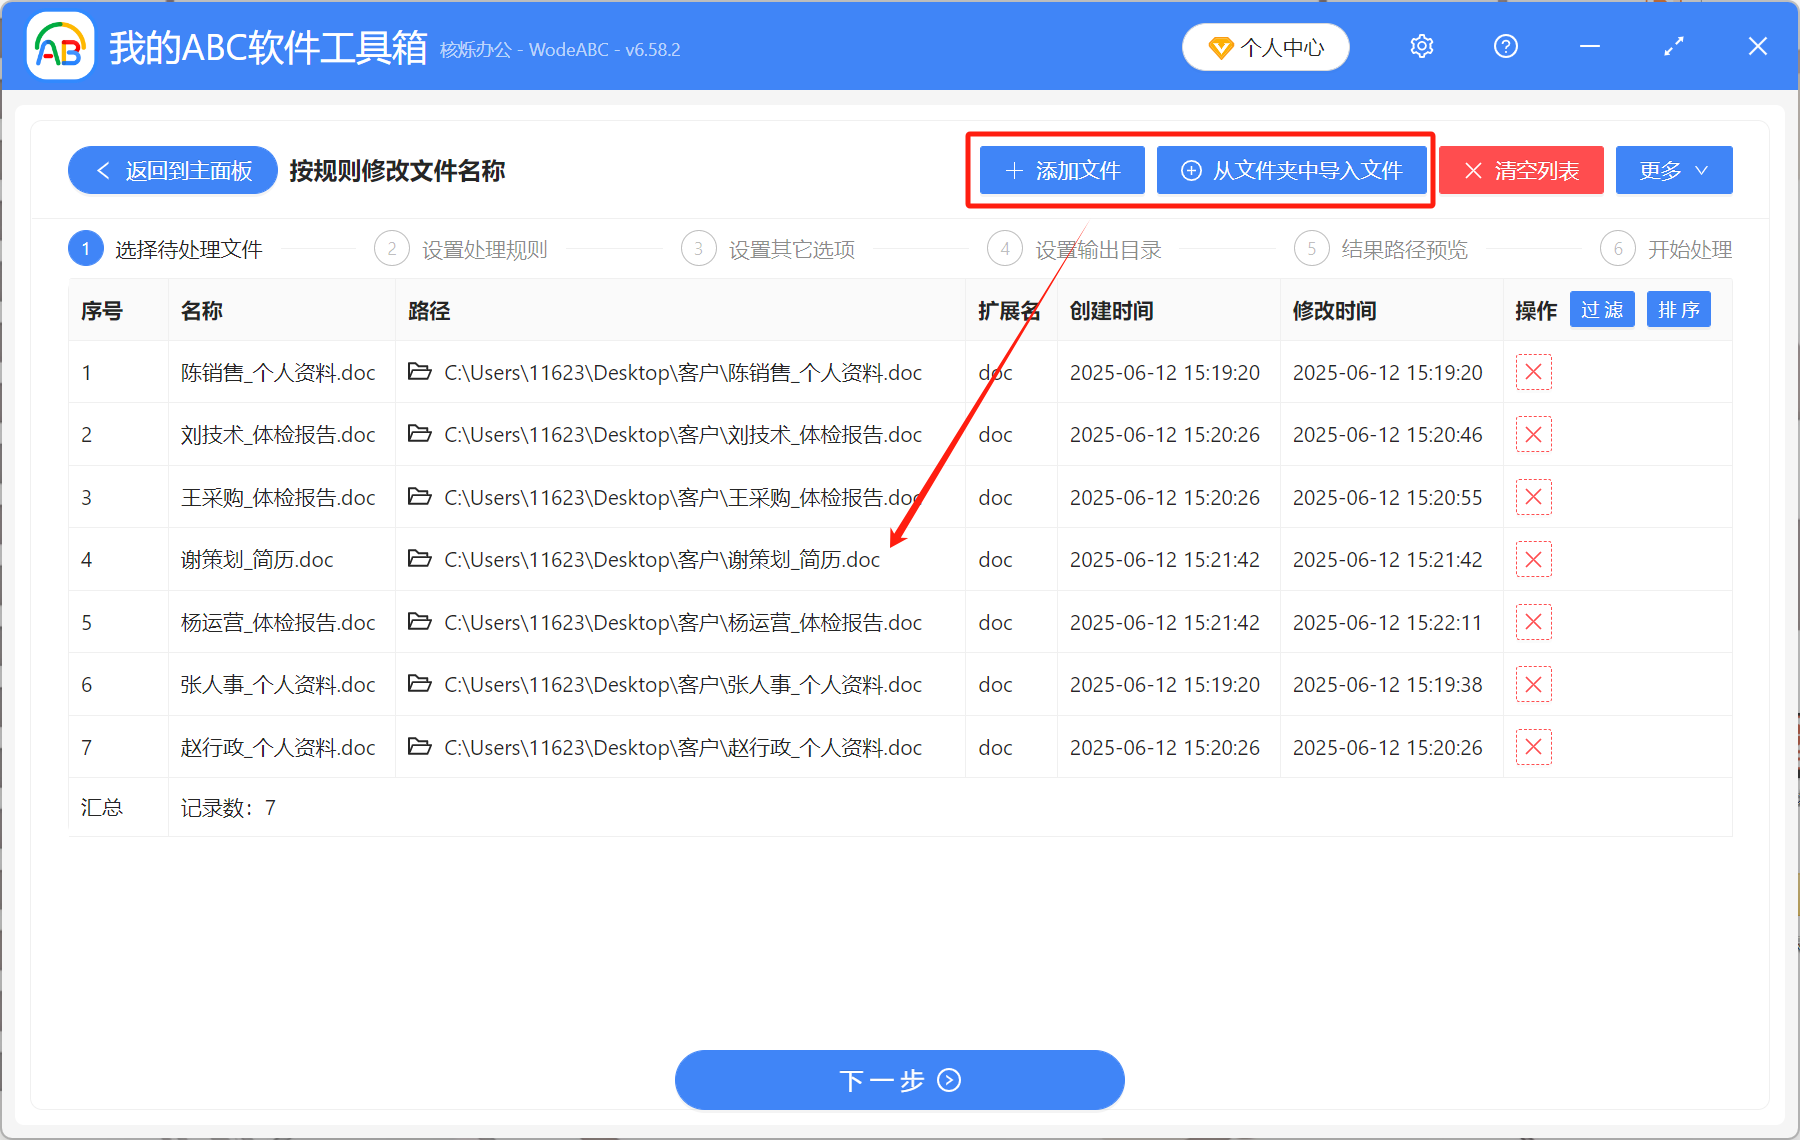Proceed by clicking 下一步
The image size is (1800, 1140).
tap(899, 1080)
